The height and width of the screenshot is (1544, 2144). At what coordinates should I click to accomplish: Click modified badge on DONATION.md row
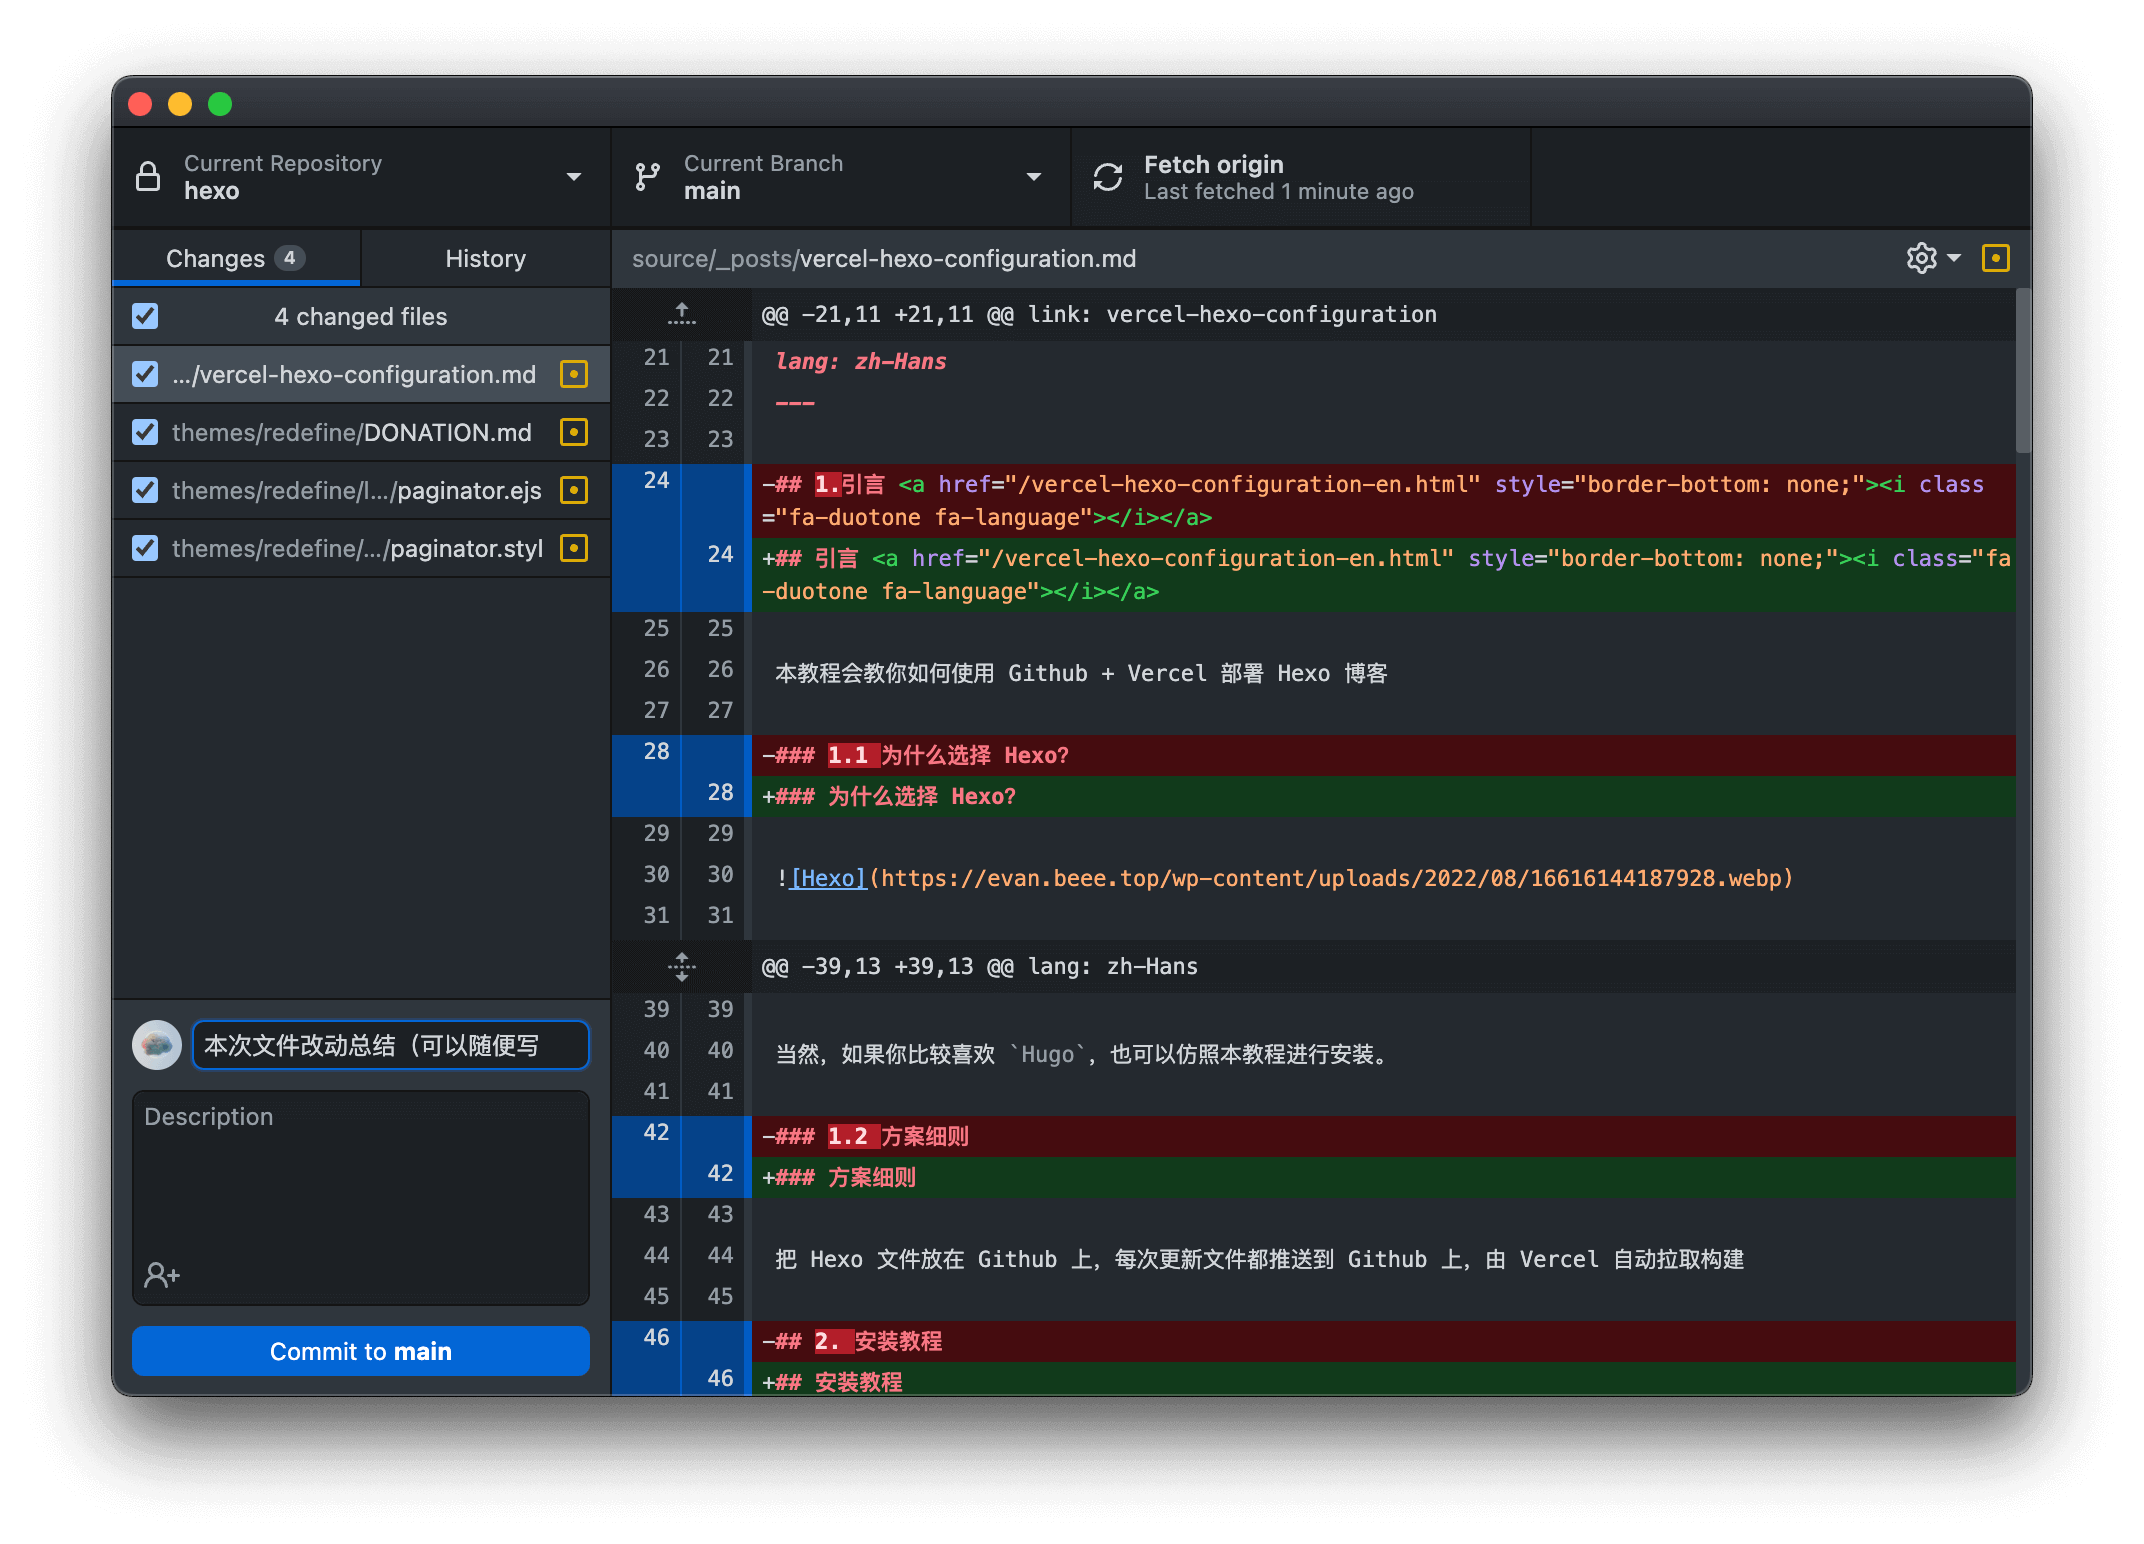[574, 432]
